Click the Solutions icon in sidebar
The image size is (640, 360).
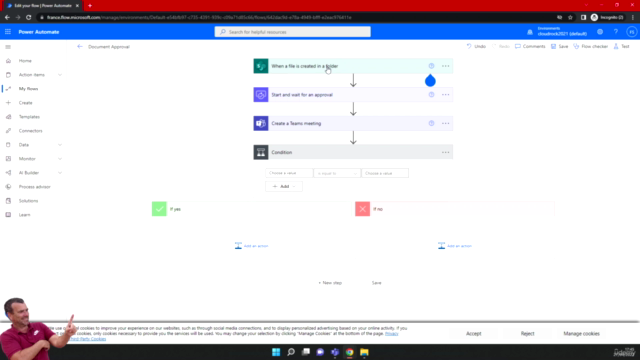pos(8,201)
